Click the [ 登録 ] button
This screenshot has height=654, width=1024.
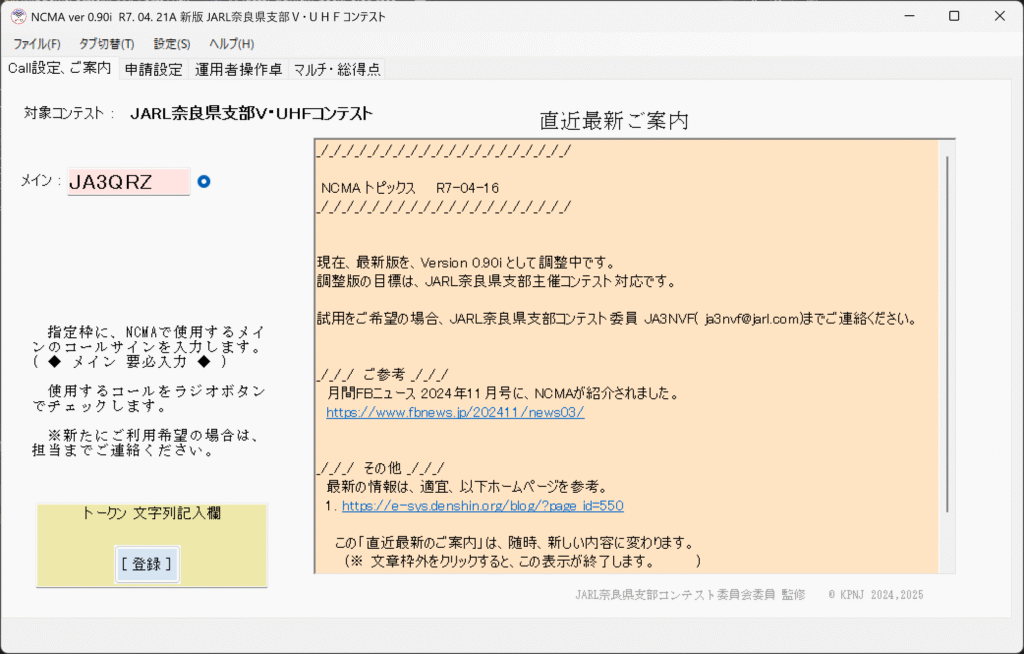[147, 564]
